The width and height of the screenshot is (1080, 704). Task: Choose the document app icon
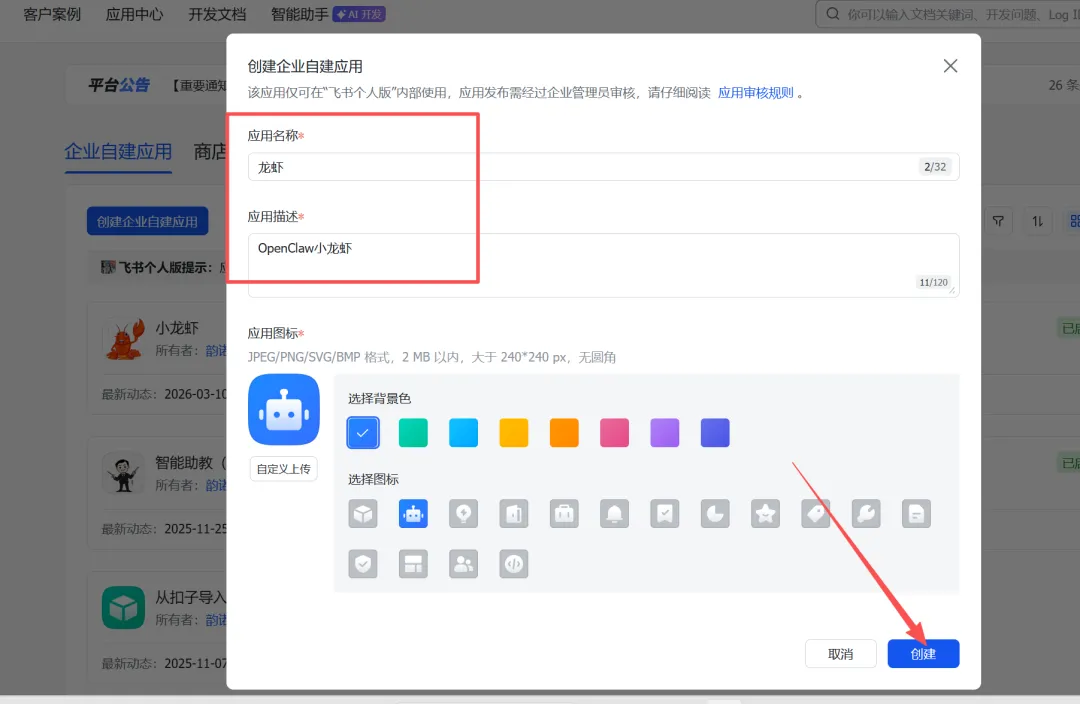click(916, 514)
